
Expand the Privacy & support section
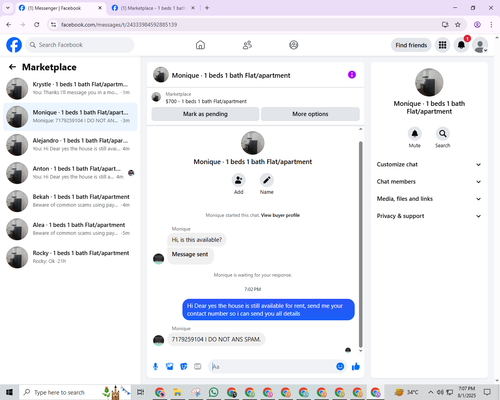pos(429,216)
